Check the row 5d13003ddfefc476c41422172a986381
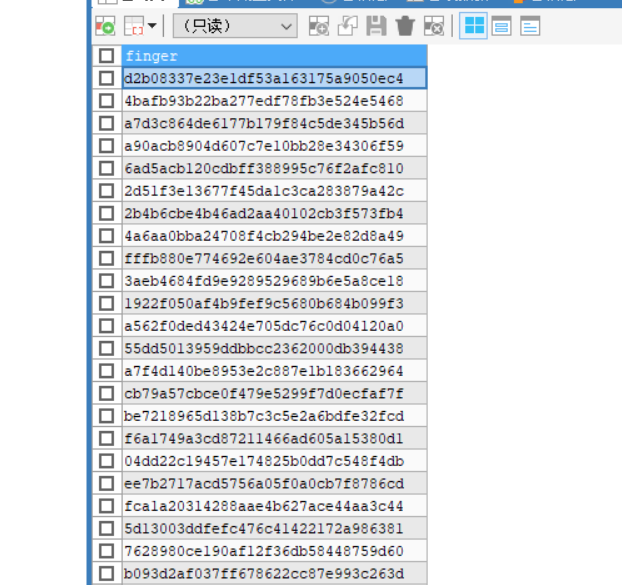622x585 pixels. [x=106, y=528]
